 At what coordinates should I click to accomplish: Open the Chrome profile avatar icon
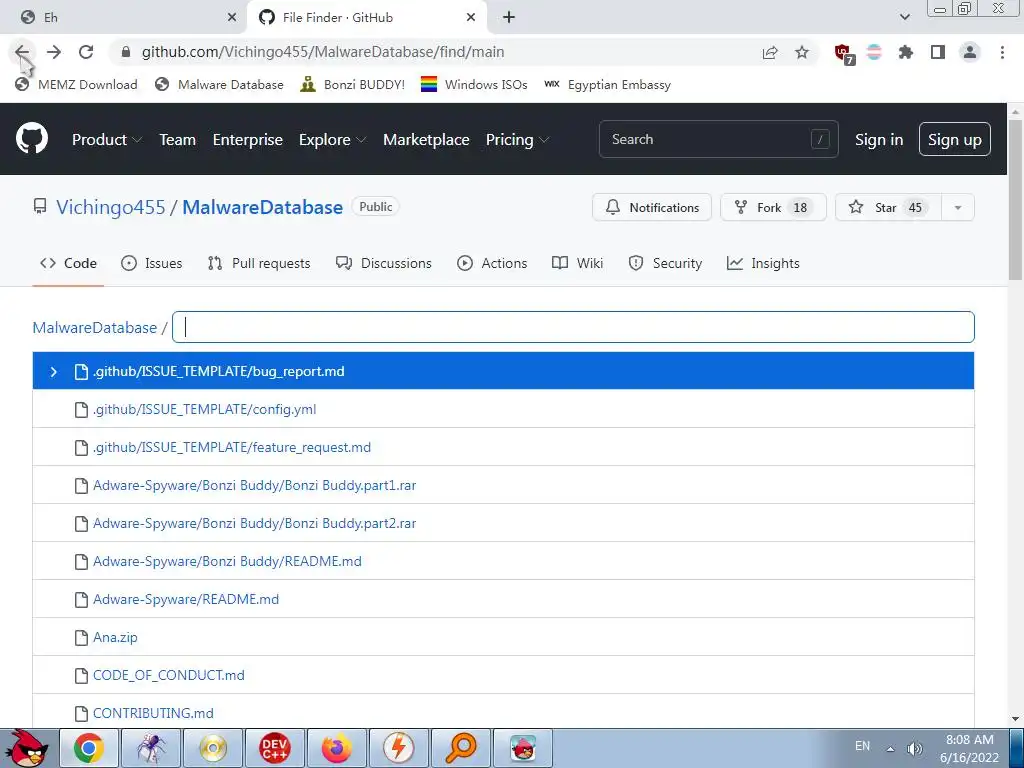point(970,52)
